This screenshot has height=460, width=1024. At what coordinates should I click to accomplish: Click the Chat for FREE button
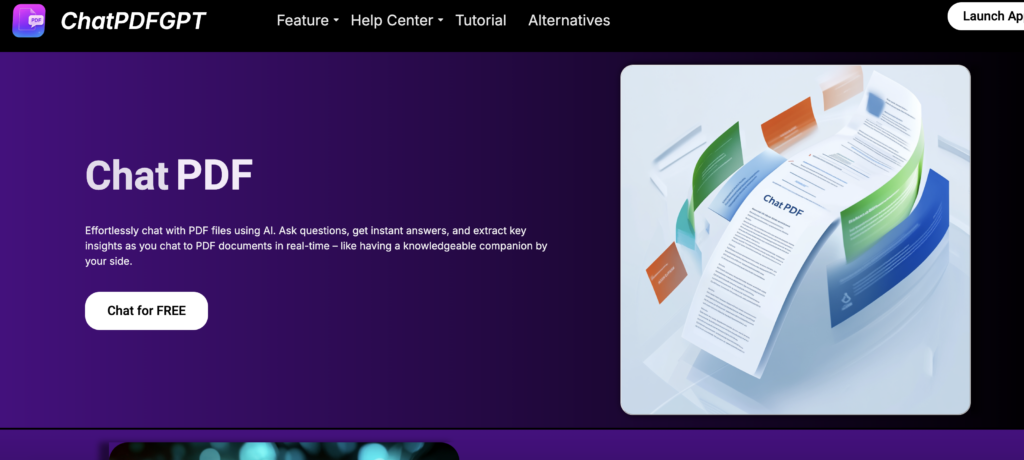[146, 311]
